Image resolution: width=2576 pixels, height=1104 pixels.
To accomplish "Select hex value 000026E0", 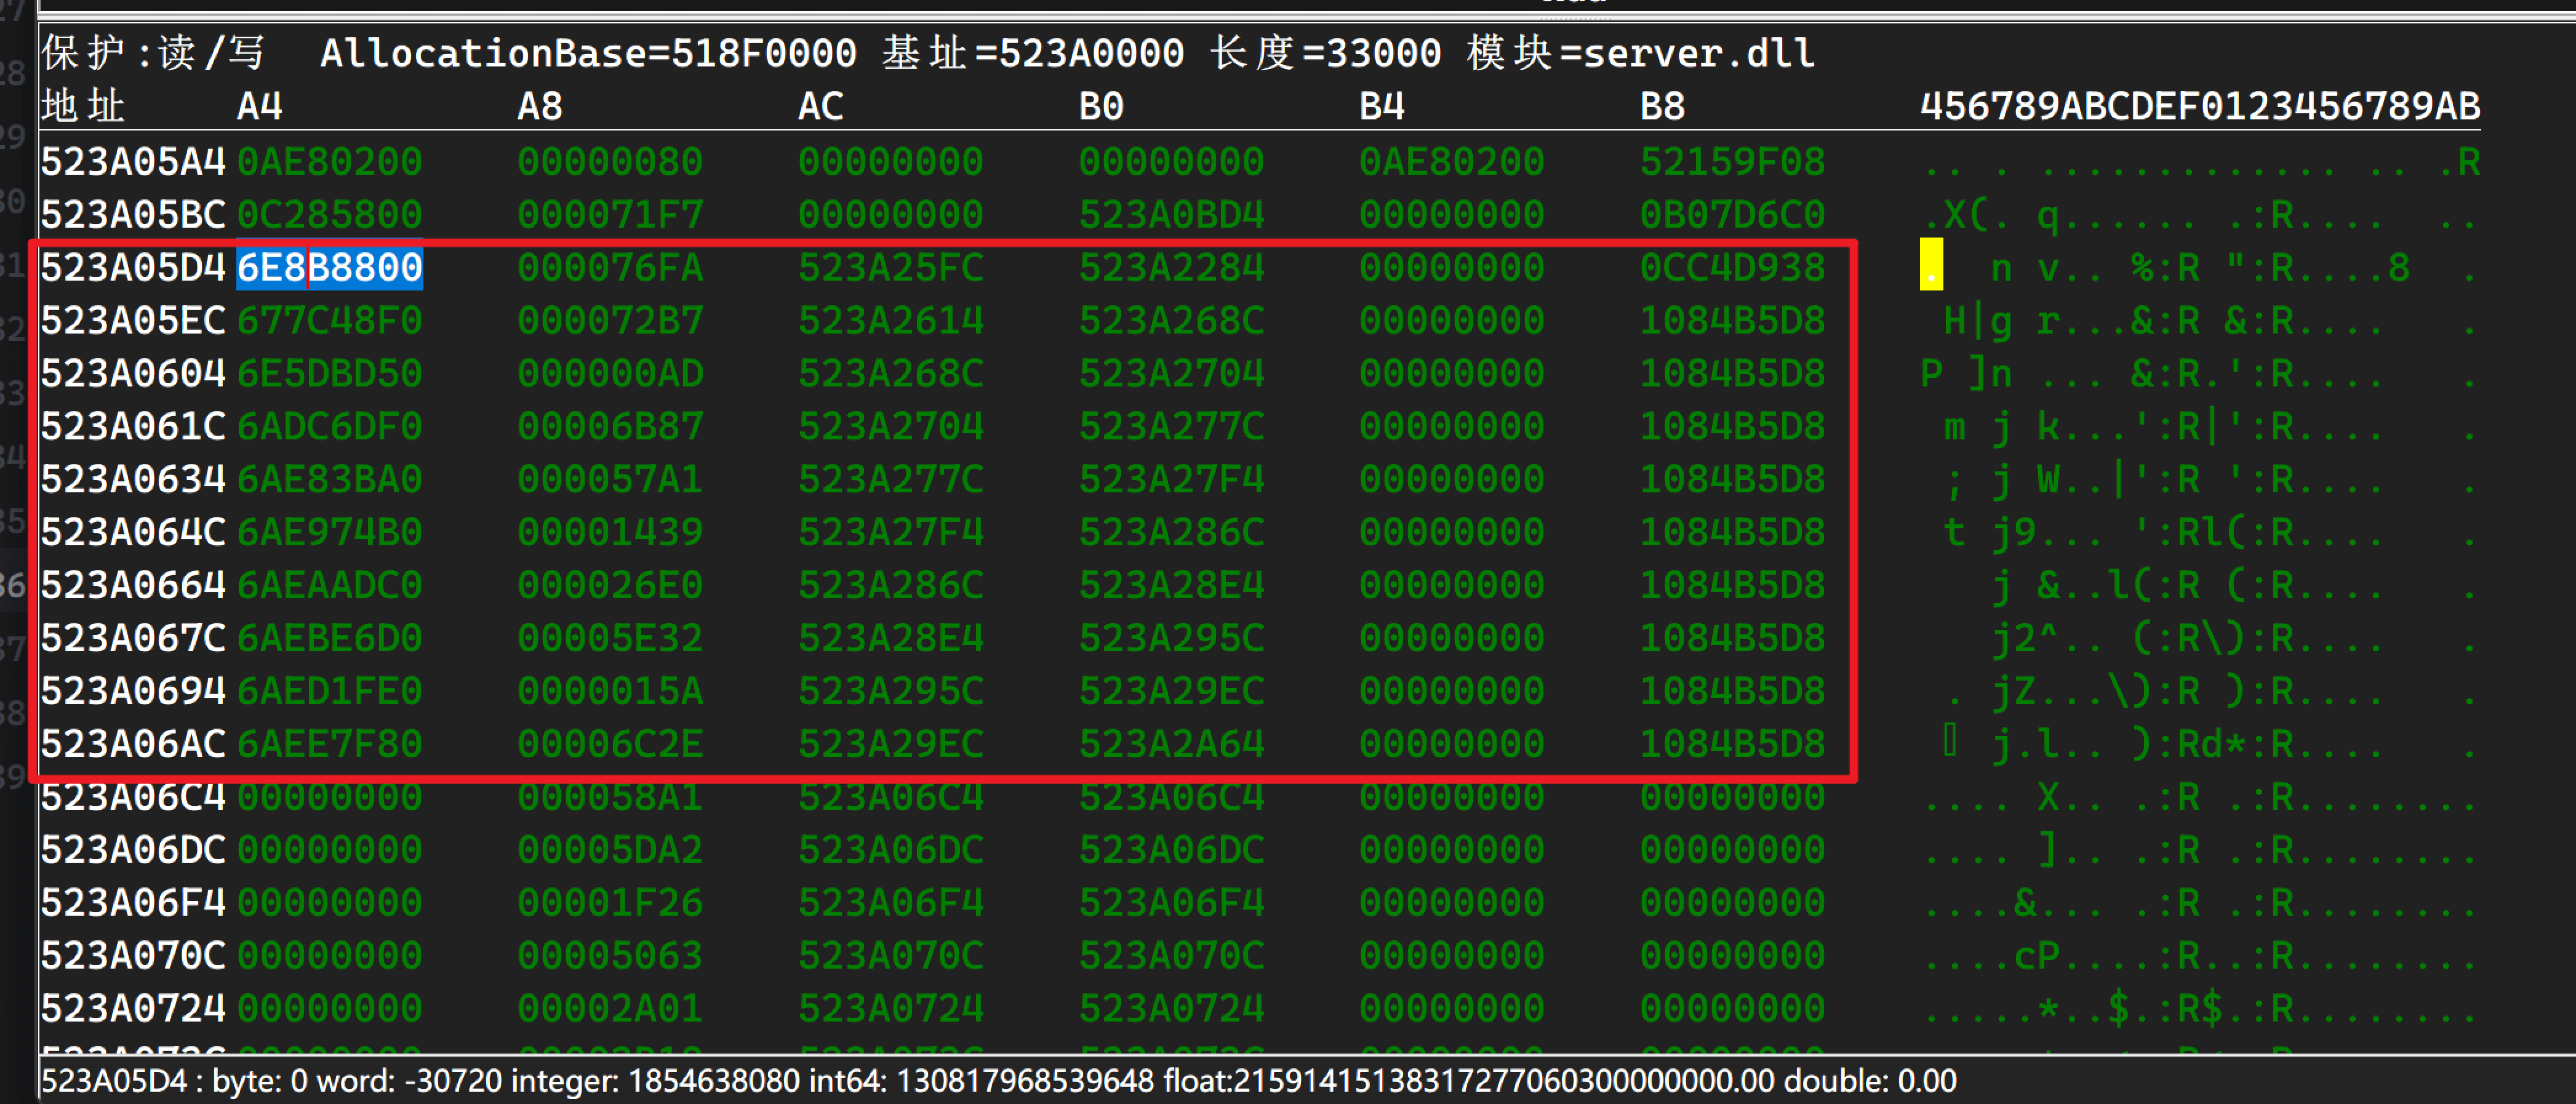I will [x=609, y=585].
